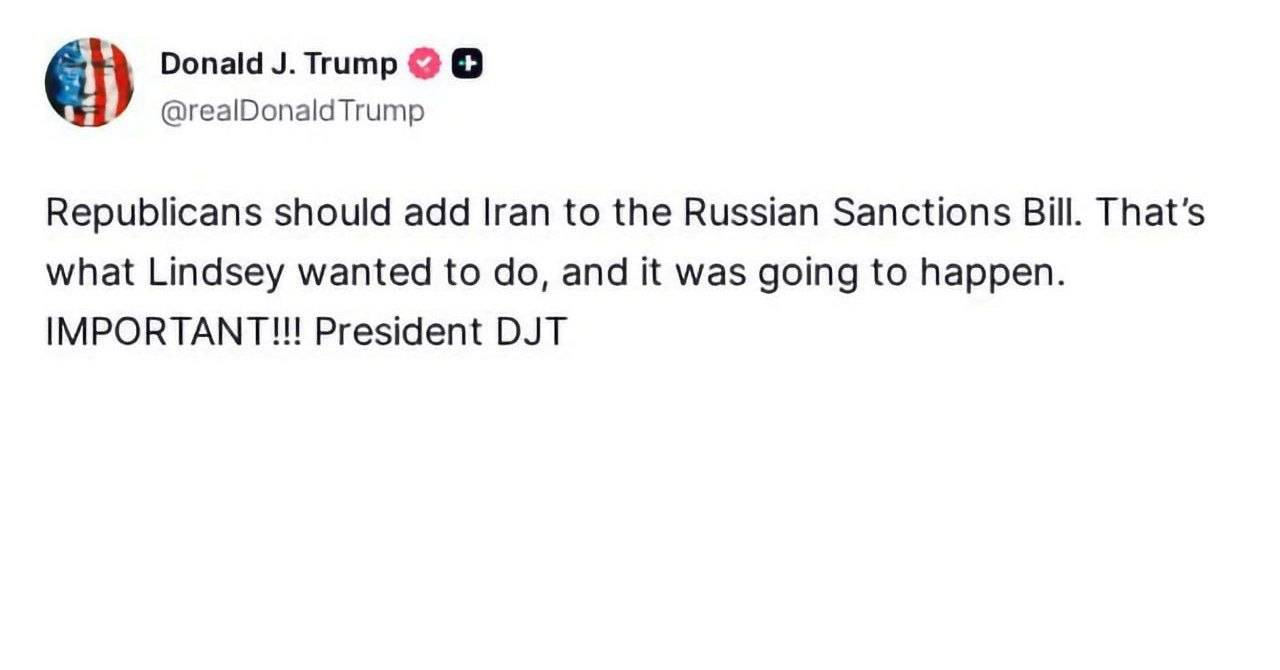Click the word "Republicans" in the post
The height and width of the screenshot is (670, 1280).
point(154,214)
